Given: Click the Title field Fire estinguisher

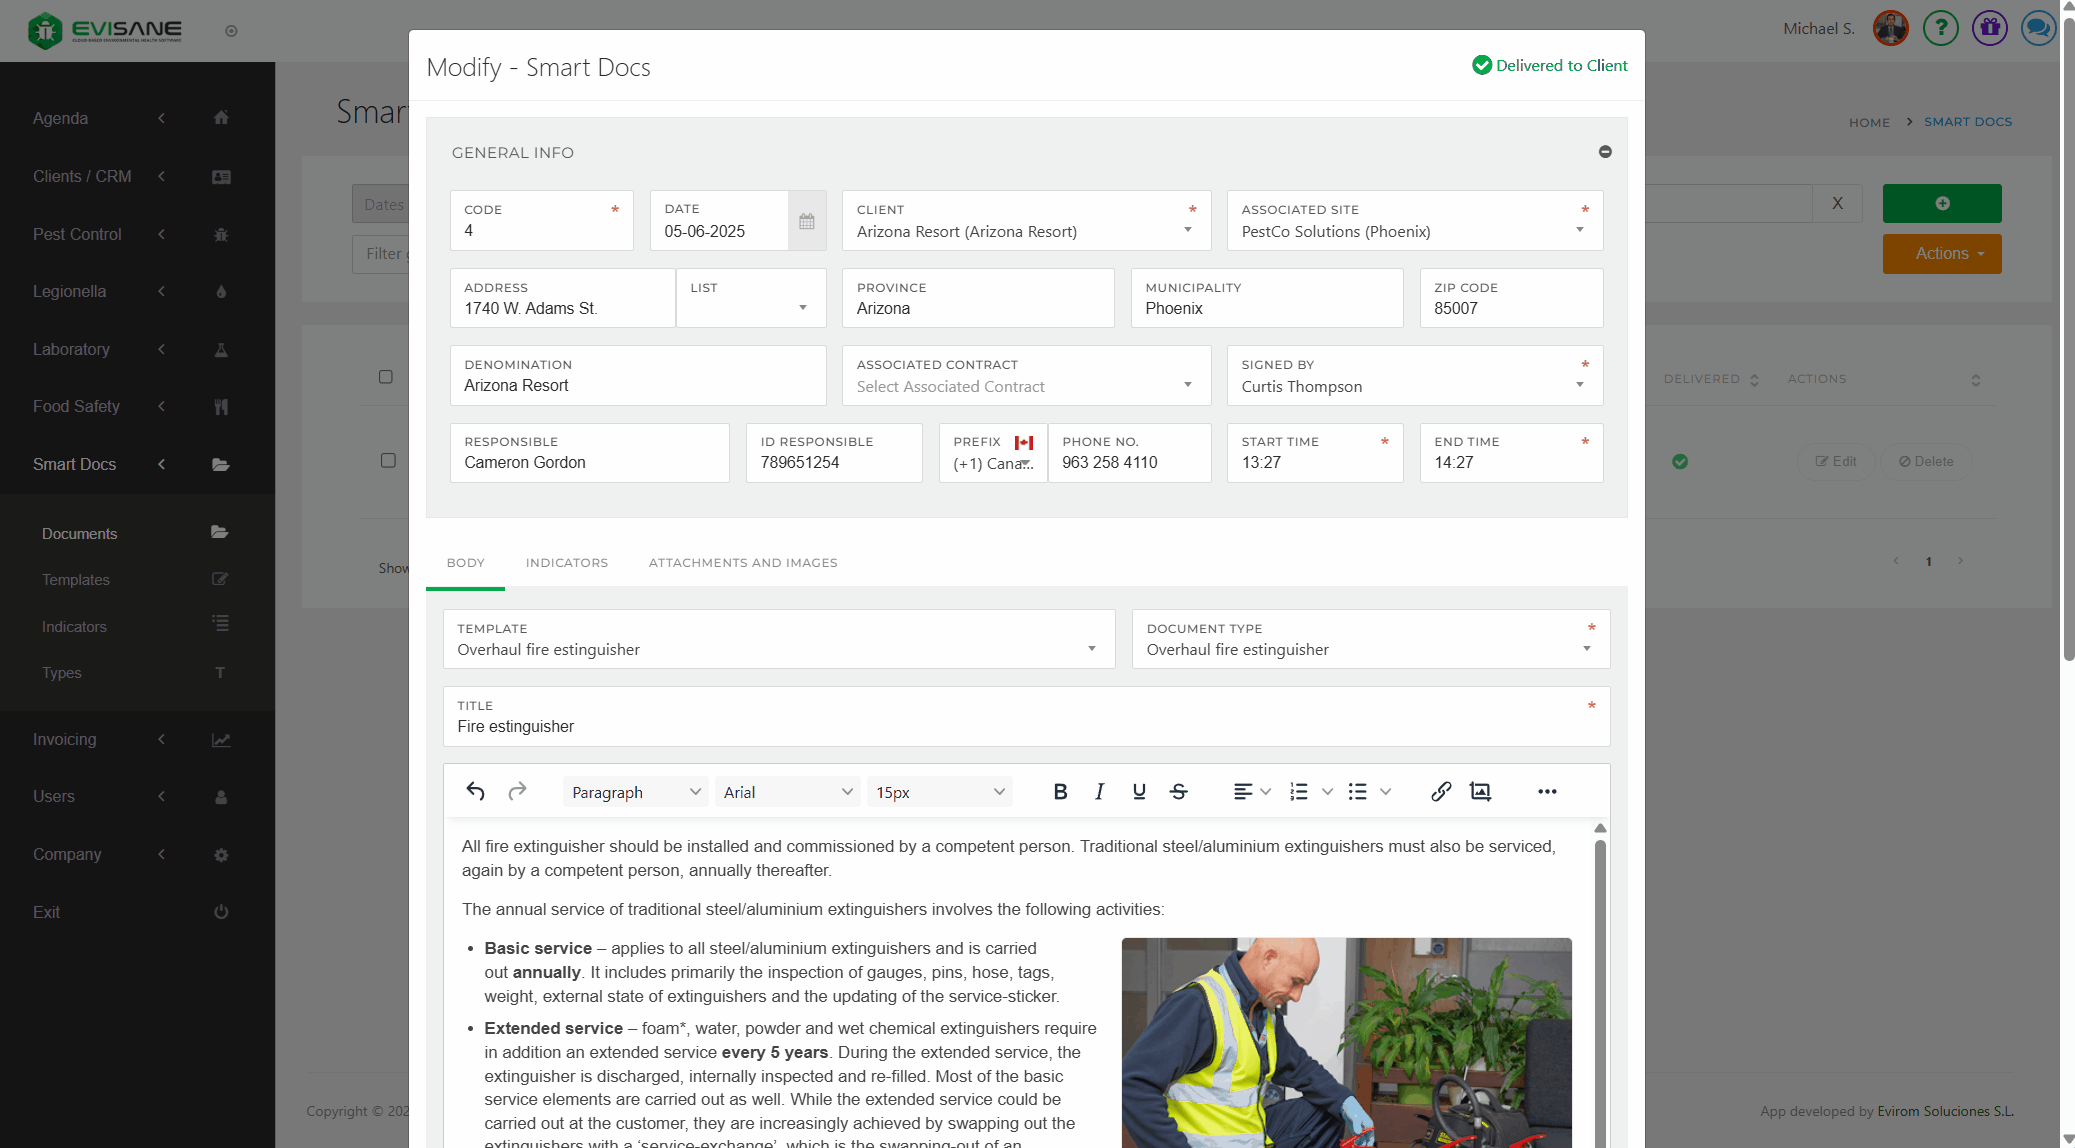Looking at the screenshot, I should [1026, 717].
